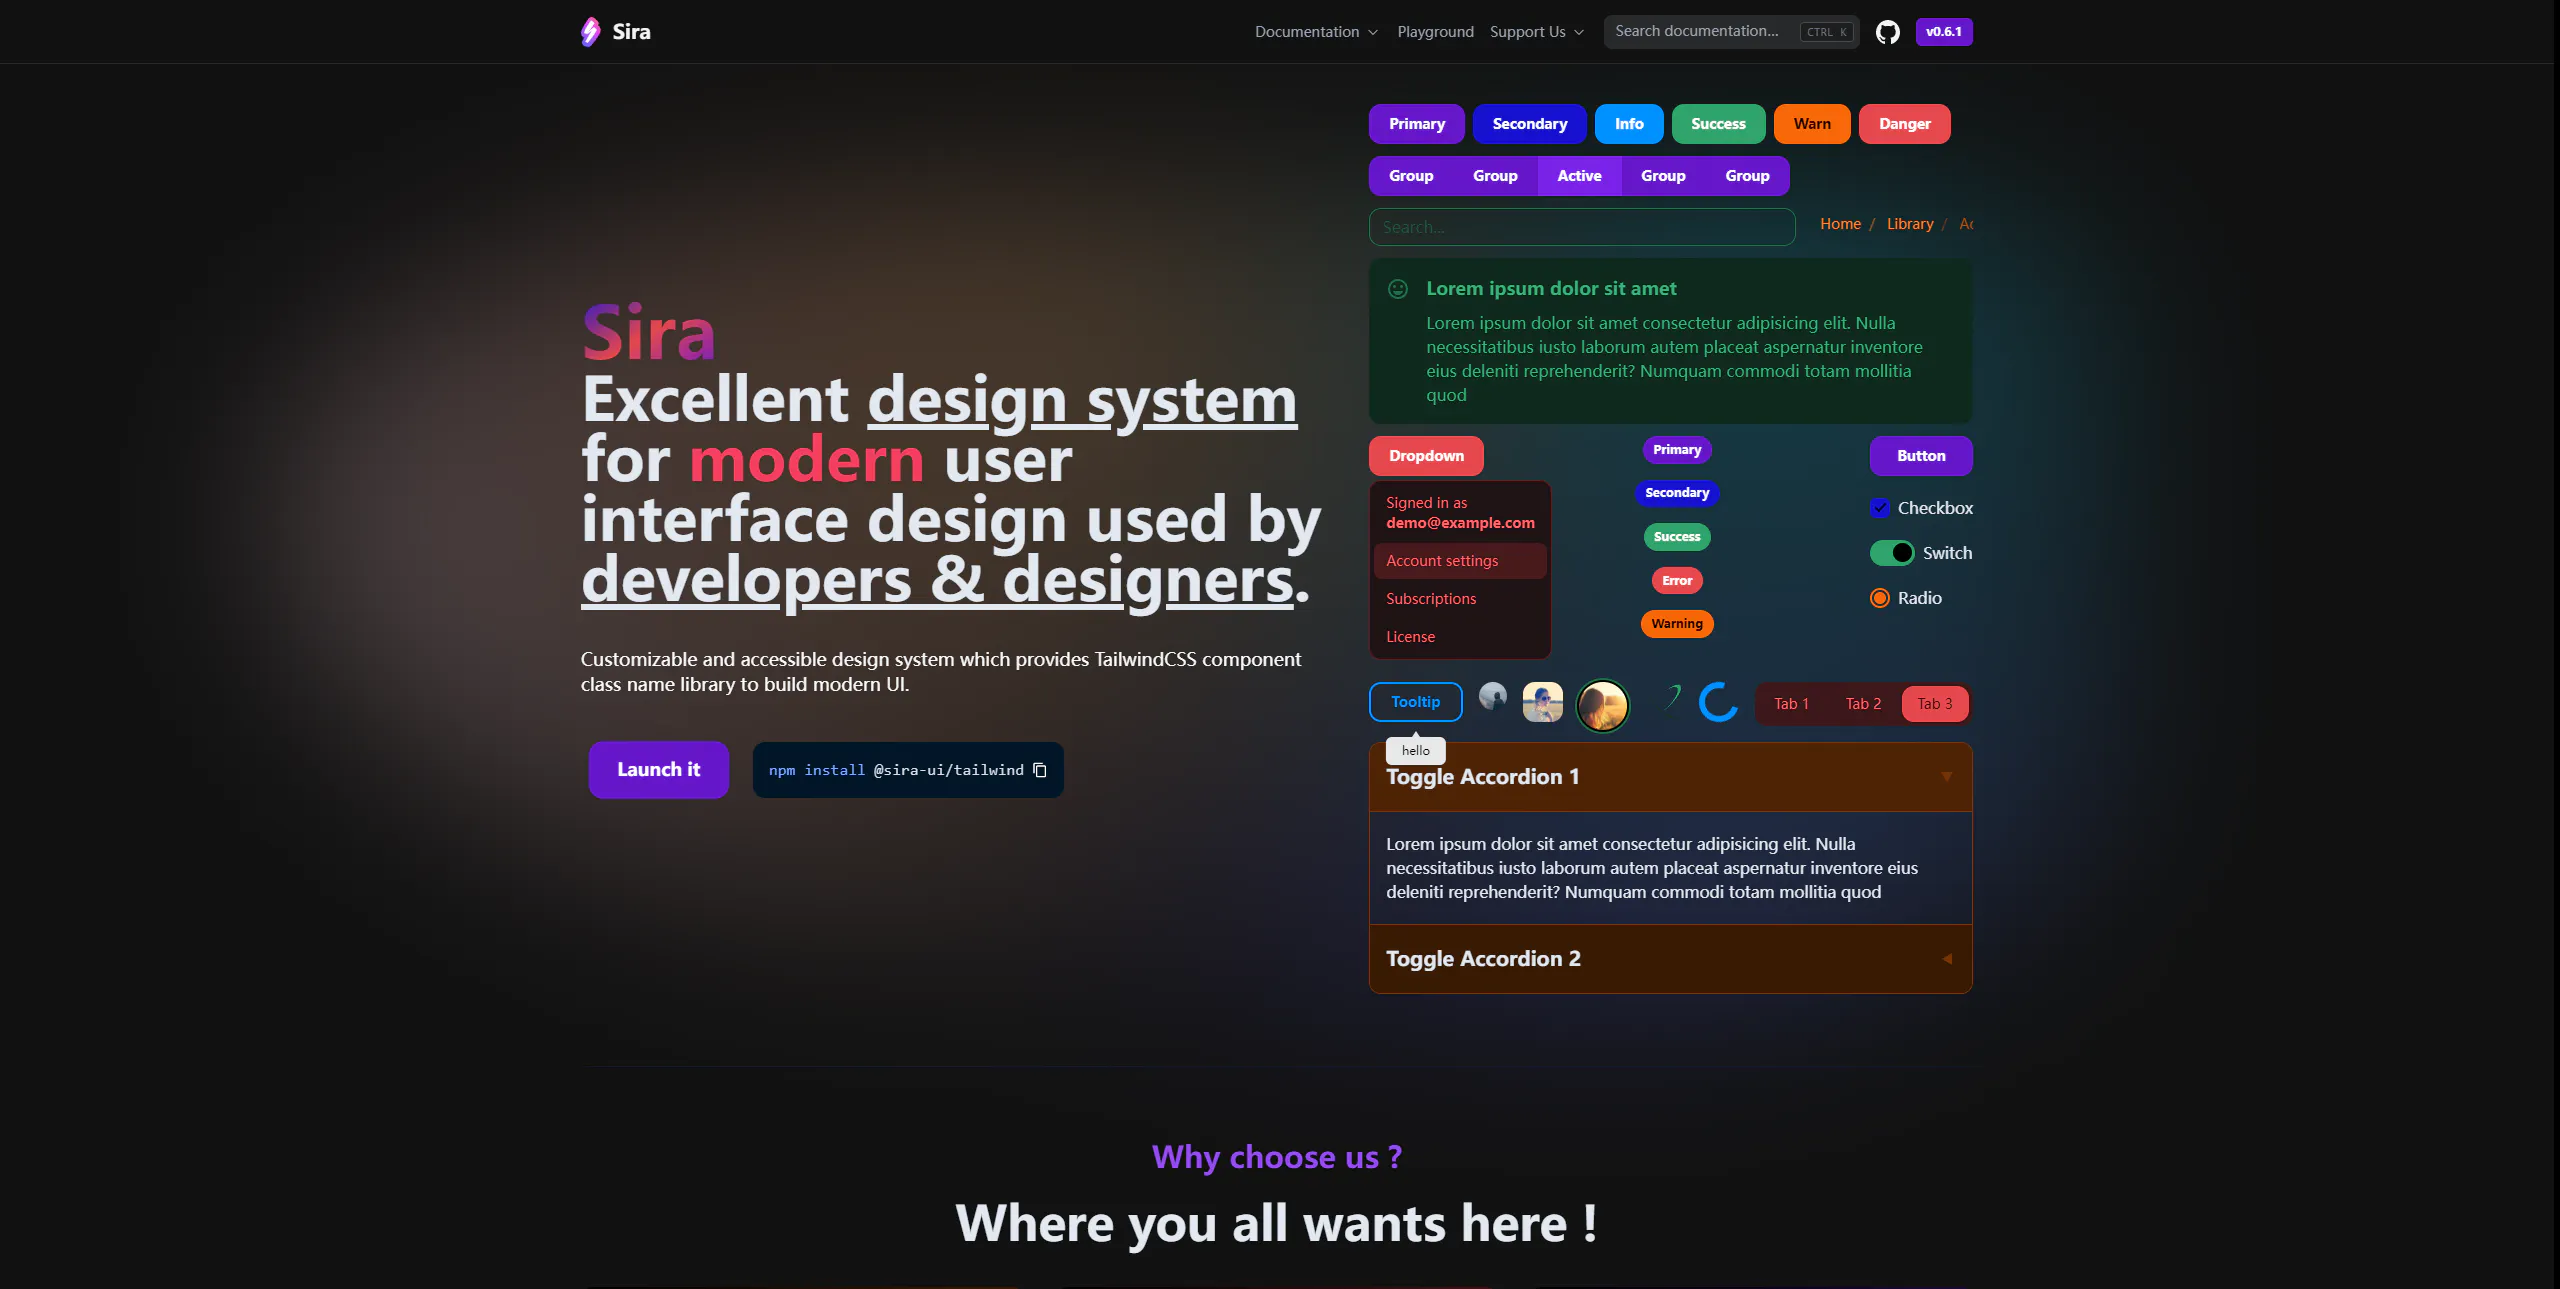This screenshot has height=1289, width=2560.
Task: Open the red Dropdown button
Action: (1426, 456)
